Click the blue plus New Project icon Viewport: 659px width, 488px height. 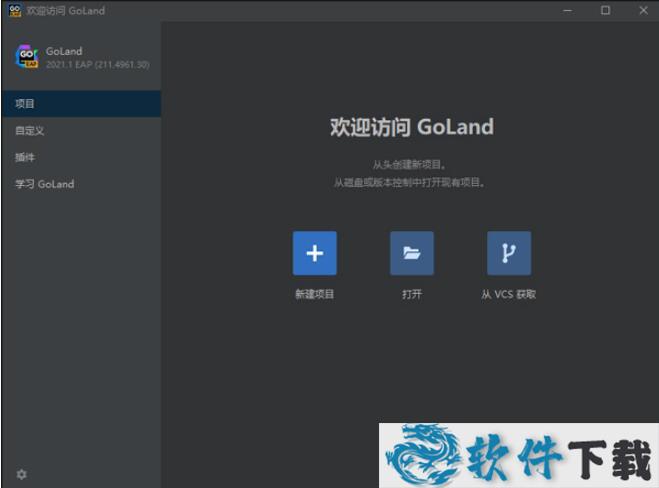pyautogui.click(x=314, y=253)
